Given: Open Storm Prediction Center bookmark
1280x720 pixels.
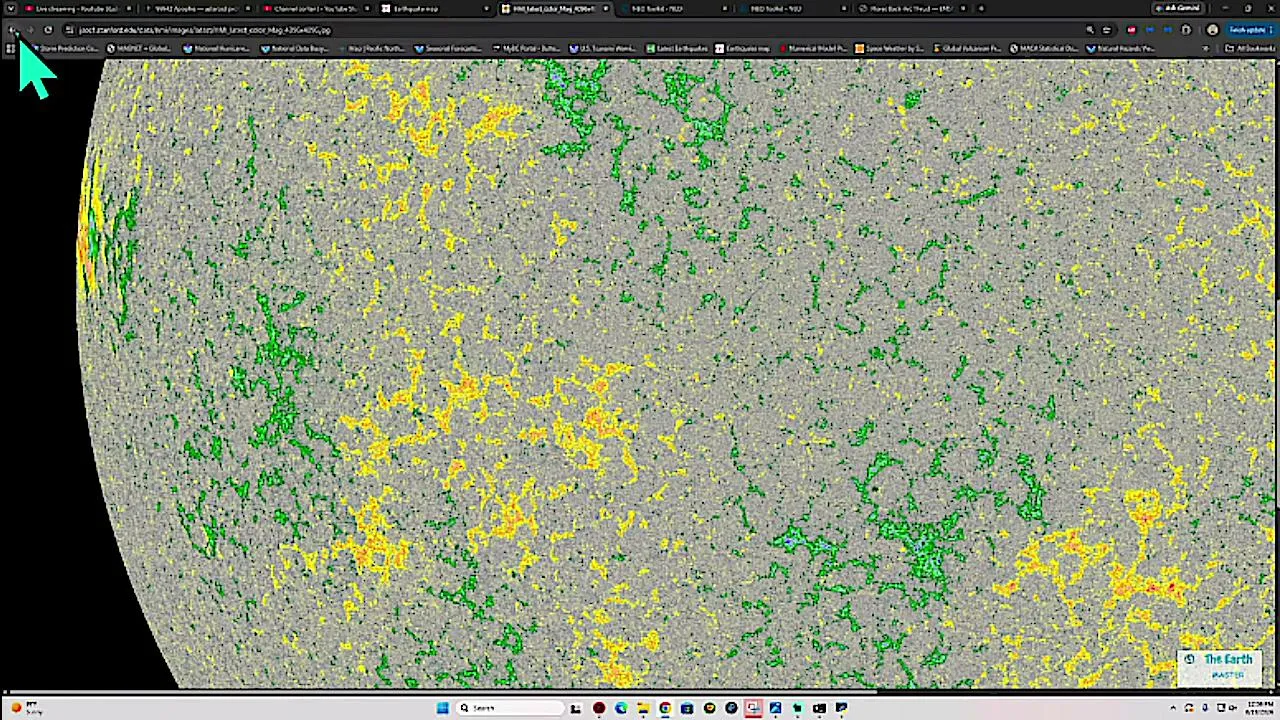Looking at the screenshot, I should [x=64, y=48].
